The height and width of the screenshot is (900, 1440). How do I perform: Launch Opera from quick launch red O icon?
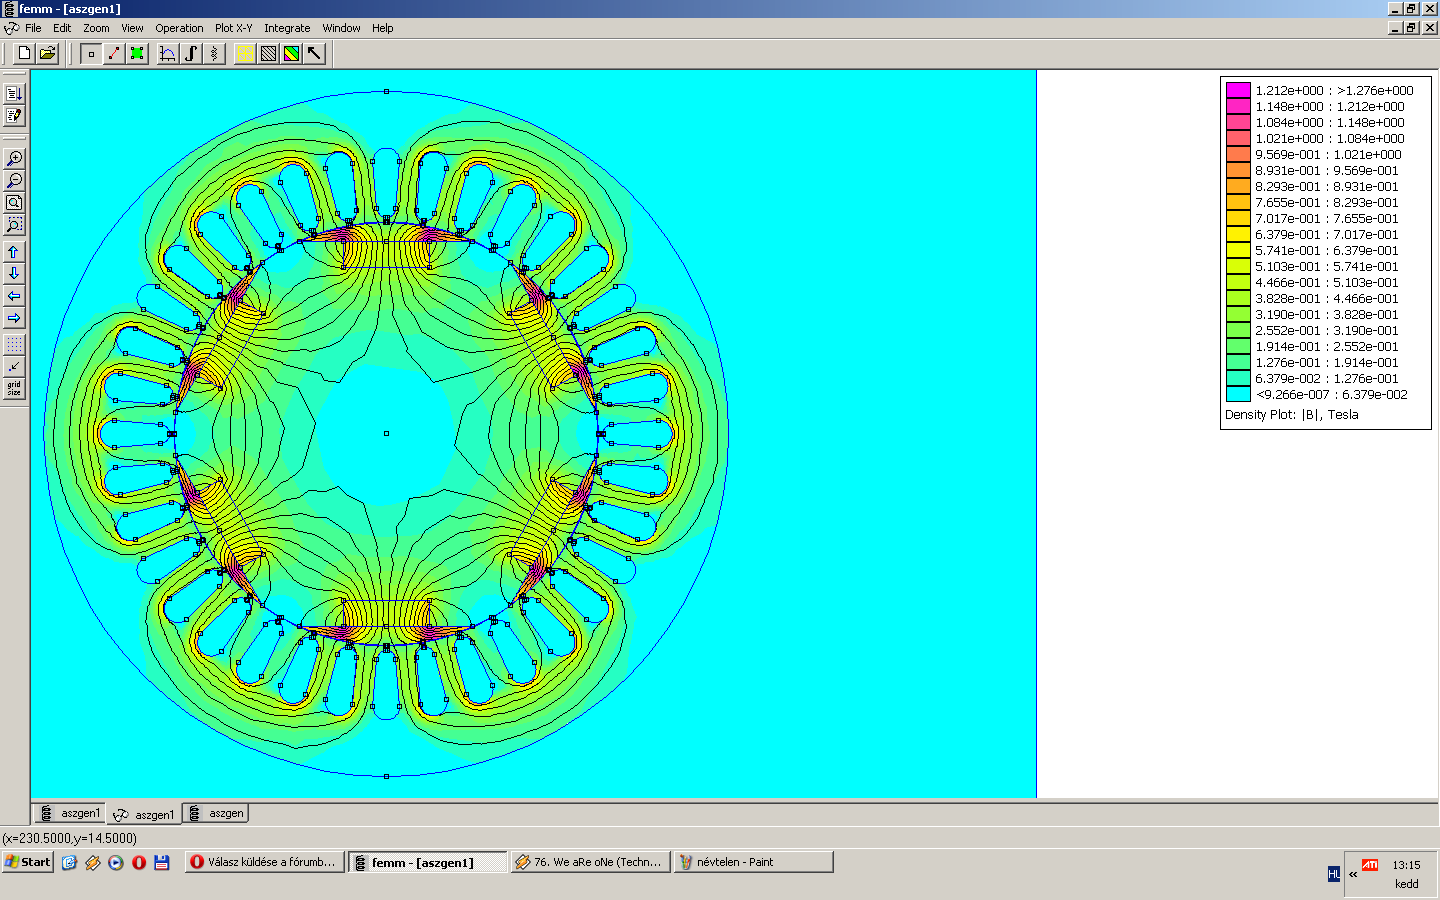click(139, 862)
